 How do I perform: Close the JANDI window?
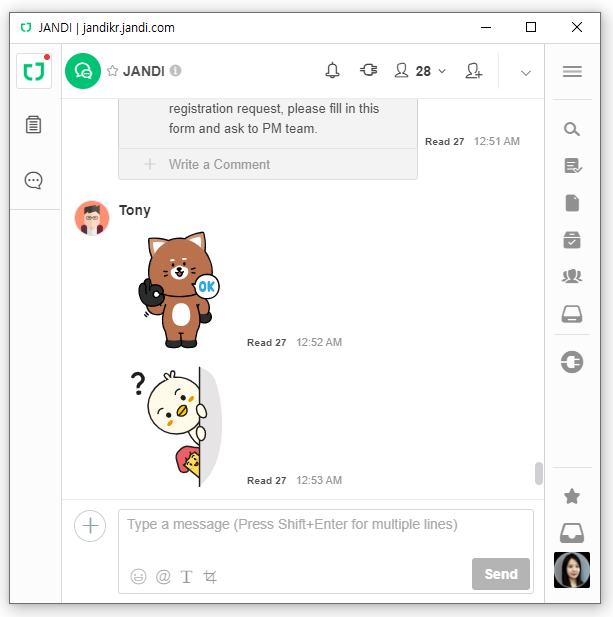(x=577, y=27)
